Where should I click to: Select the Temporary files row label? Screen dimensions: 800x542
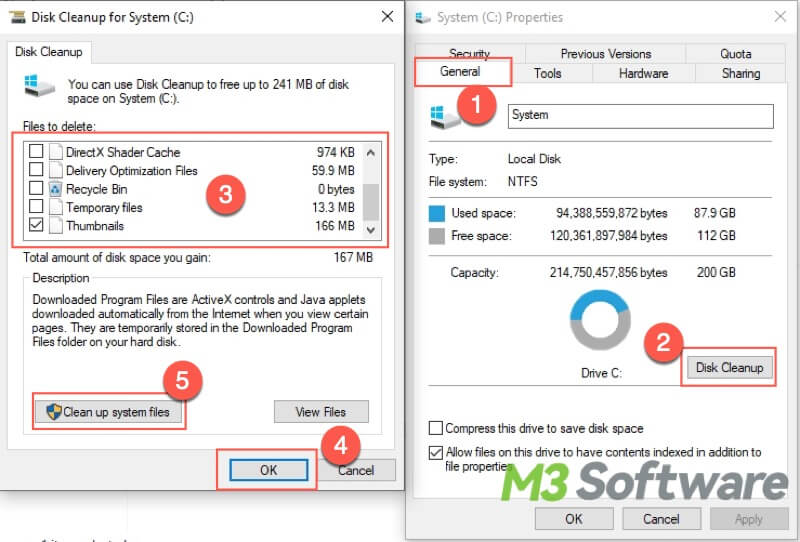coord(104,207)
